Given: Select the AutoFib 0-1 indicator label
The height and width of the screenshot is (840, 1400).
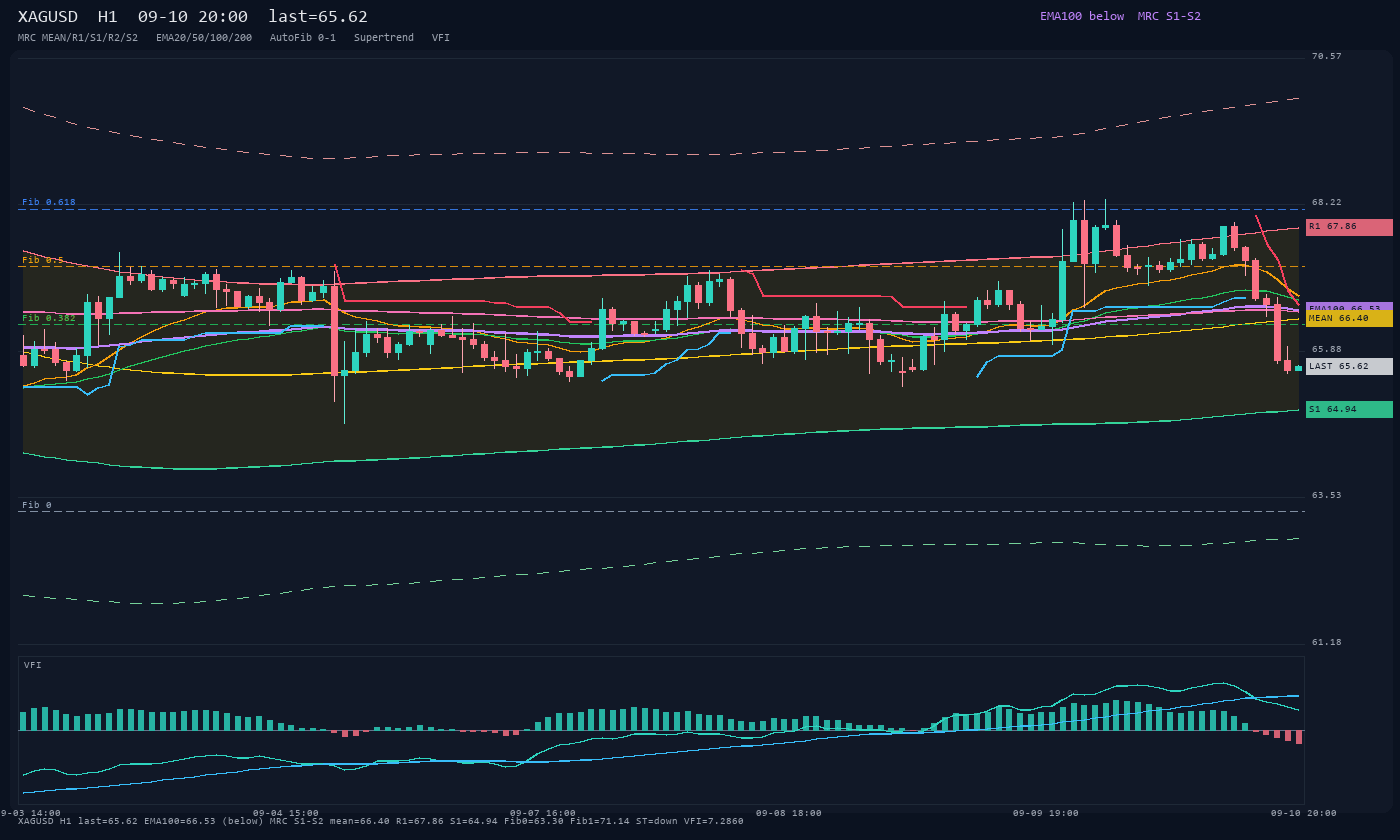Looking at the screenshot, I should pos(303,38).
